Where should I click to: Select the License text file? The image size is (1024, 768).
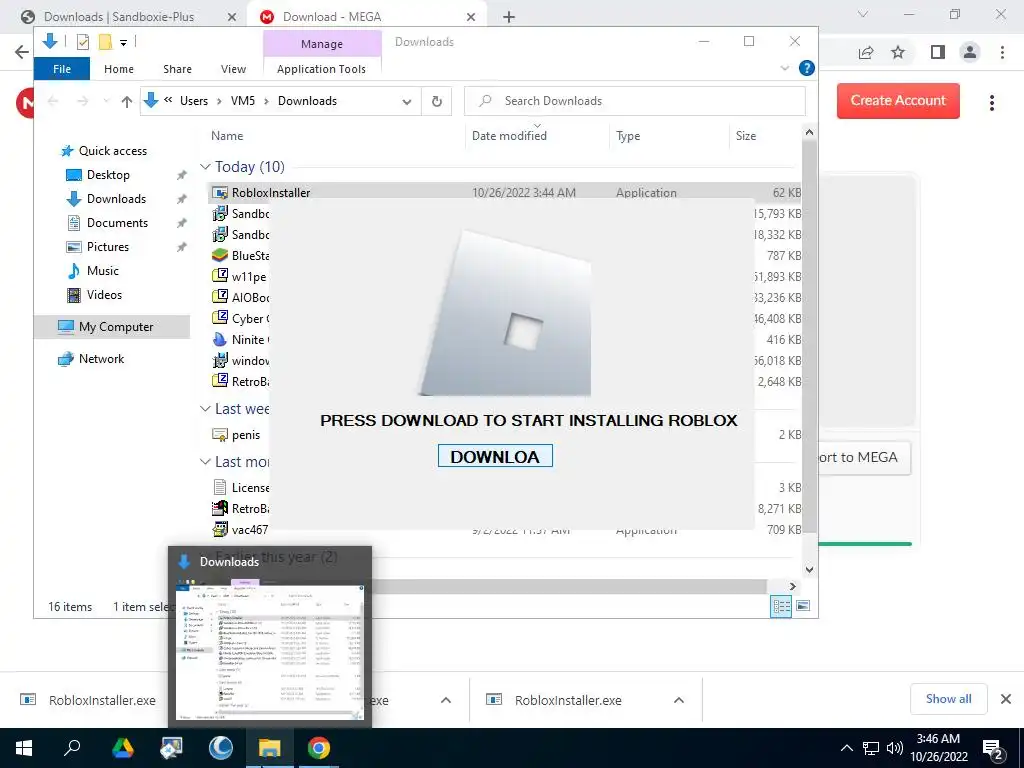pyautogui.click(x=250, y=488)
